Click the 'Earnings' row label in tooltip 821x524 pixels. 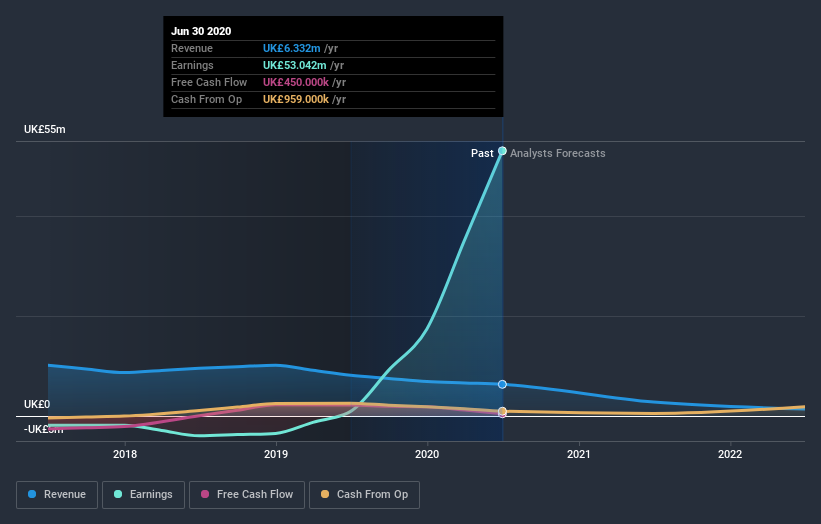192,65
